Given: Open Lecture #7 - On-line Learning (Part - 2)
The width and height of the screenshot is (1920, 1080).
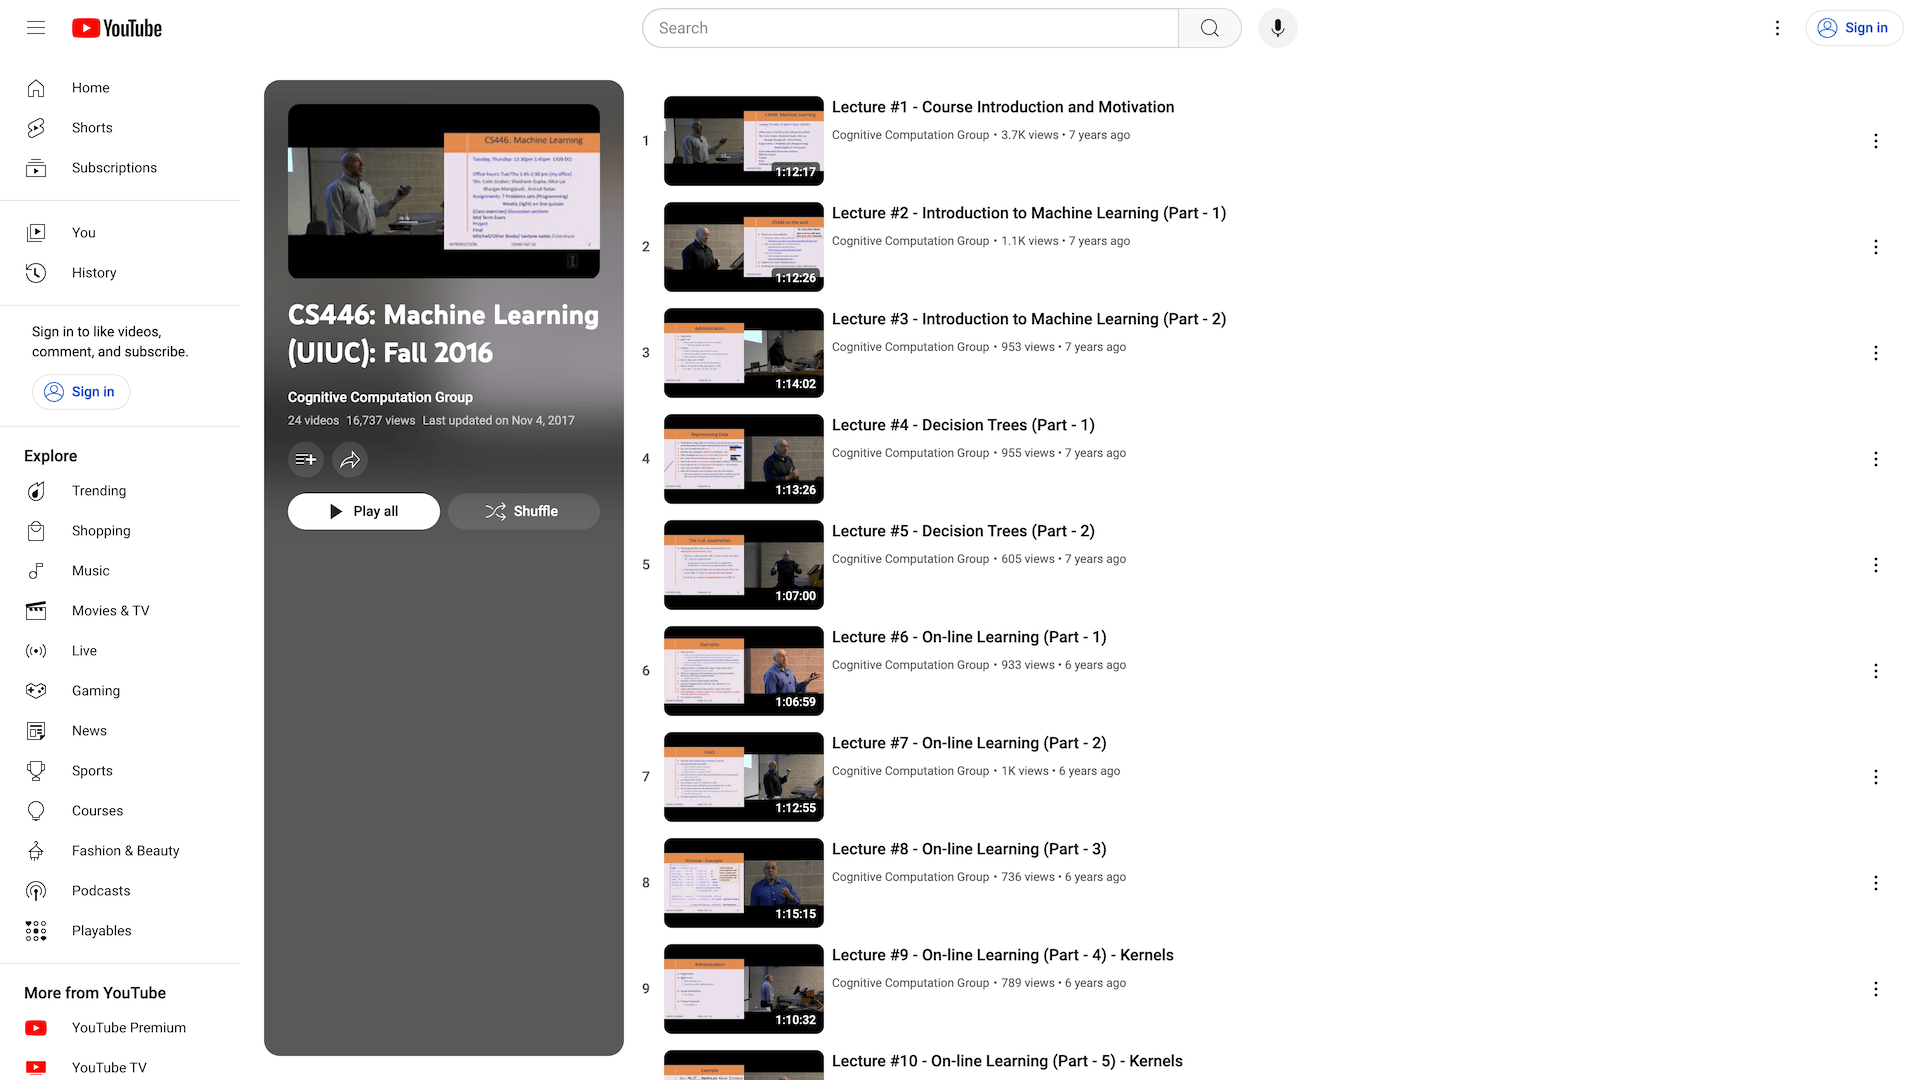Looking at the screenshot, I should coord(969,743).
